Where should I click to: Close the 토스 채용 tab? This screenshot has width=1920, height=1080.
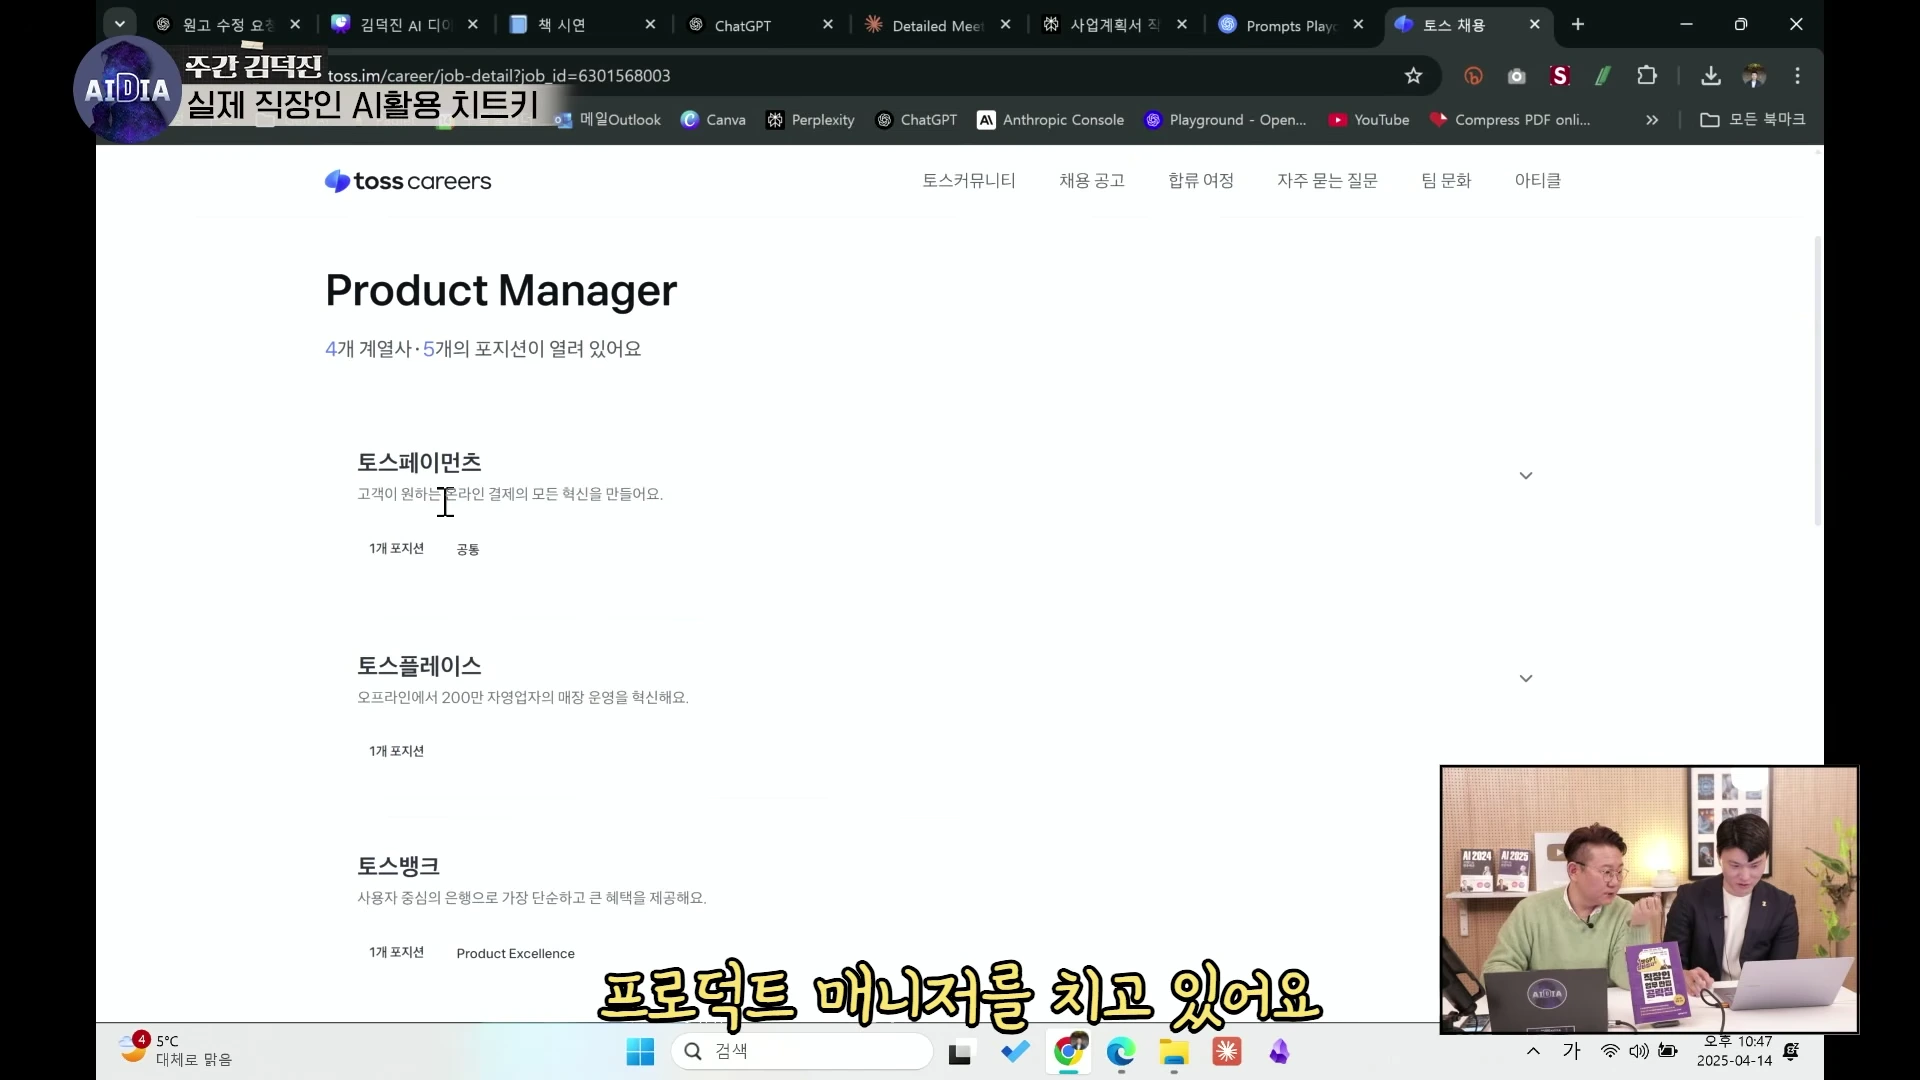1535,24
